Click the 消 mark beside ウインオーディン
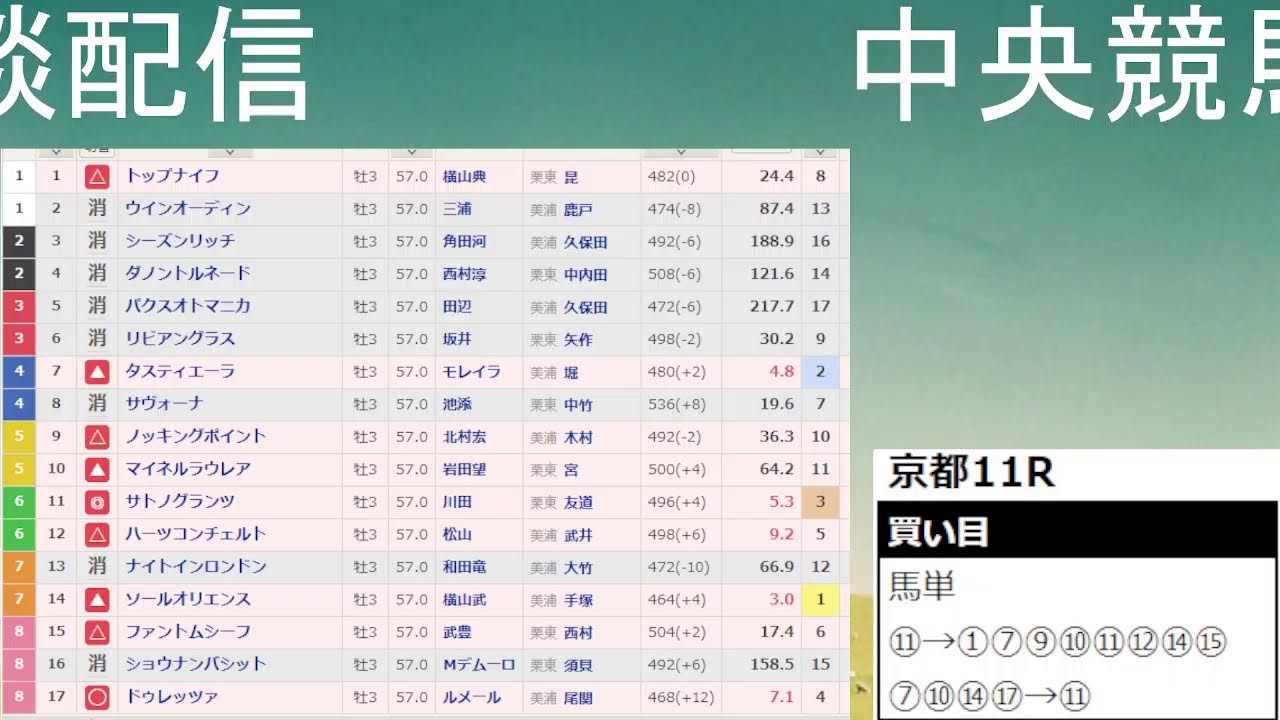1280x720 pixels. pyautogui.click(x=96, y=208)
